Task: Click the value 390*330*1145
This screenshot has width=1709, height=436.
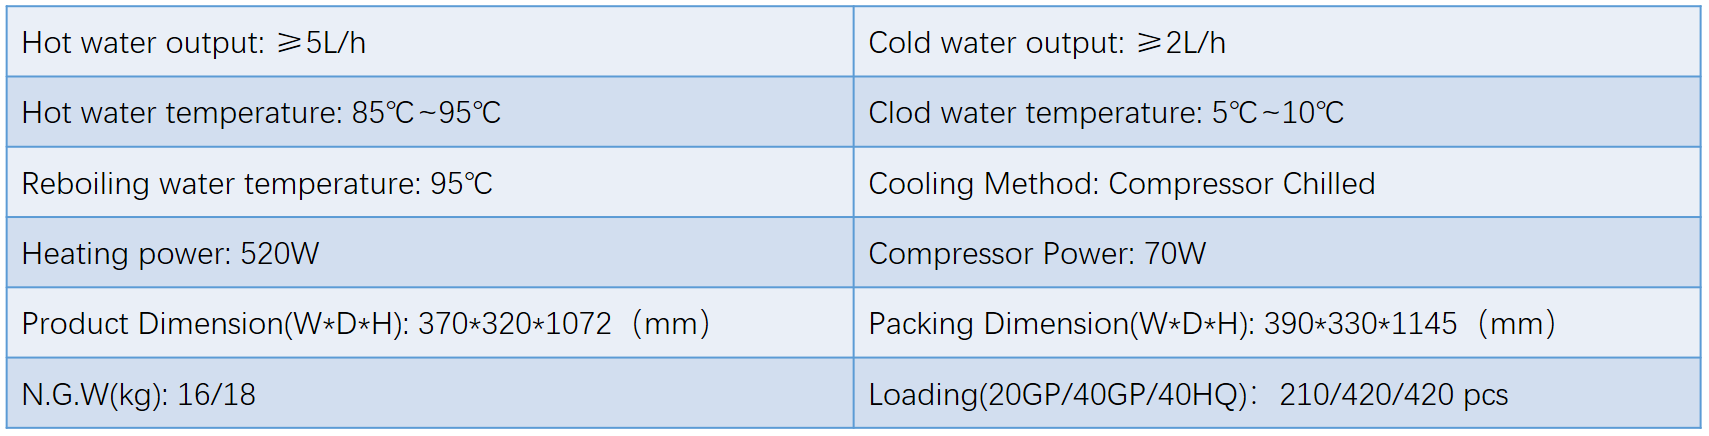Action: tap(1361, 324)
